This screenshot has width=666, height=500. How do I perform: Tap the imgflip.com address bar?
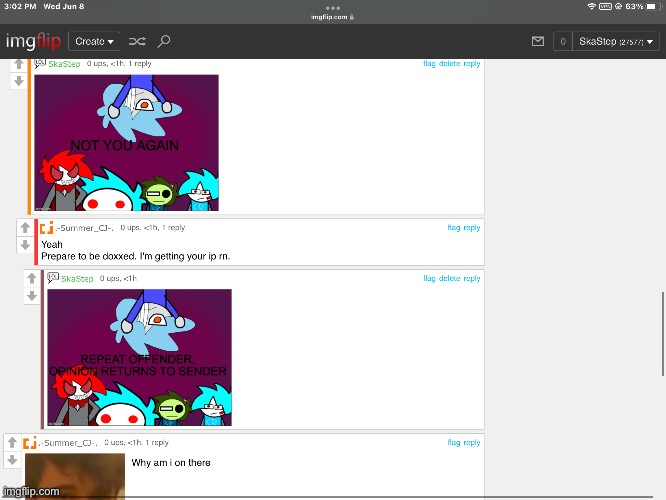333,17
